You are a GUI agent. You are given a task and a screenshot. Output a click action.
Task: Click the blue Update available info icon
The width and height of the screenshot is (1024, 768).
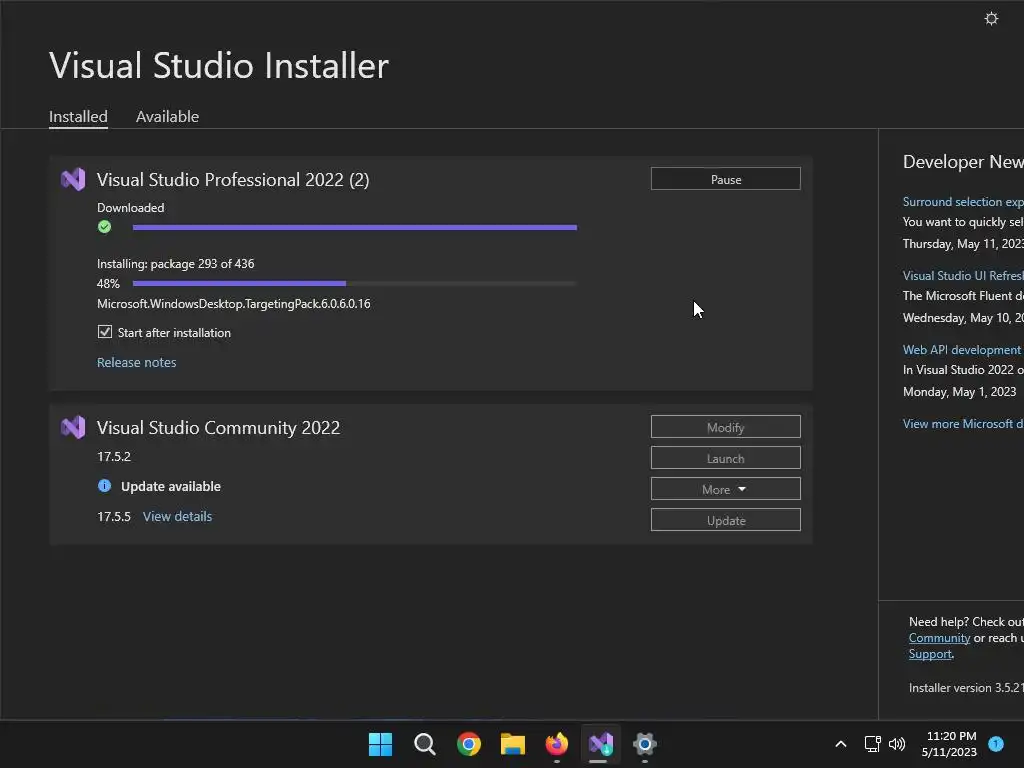tap(104, 486)
